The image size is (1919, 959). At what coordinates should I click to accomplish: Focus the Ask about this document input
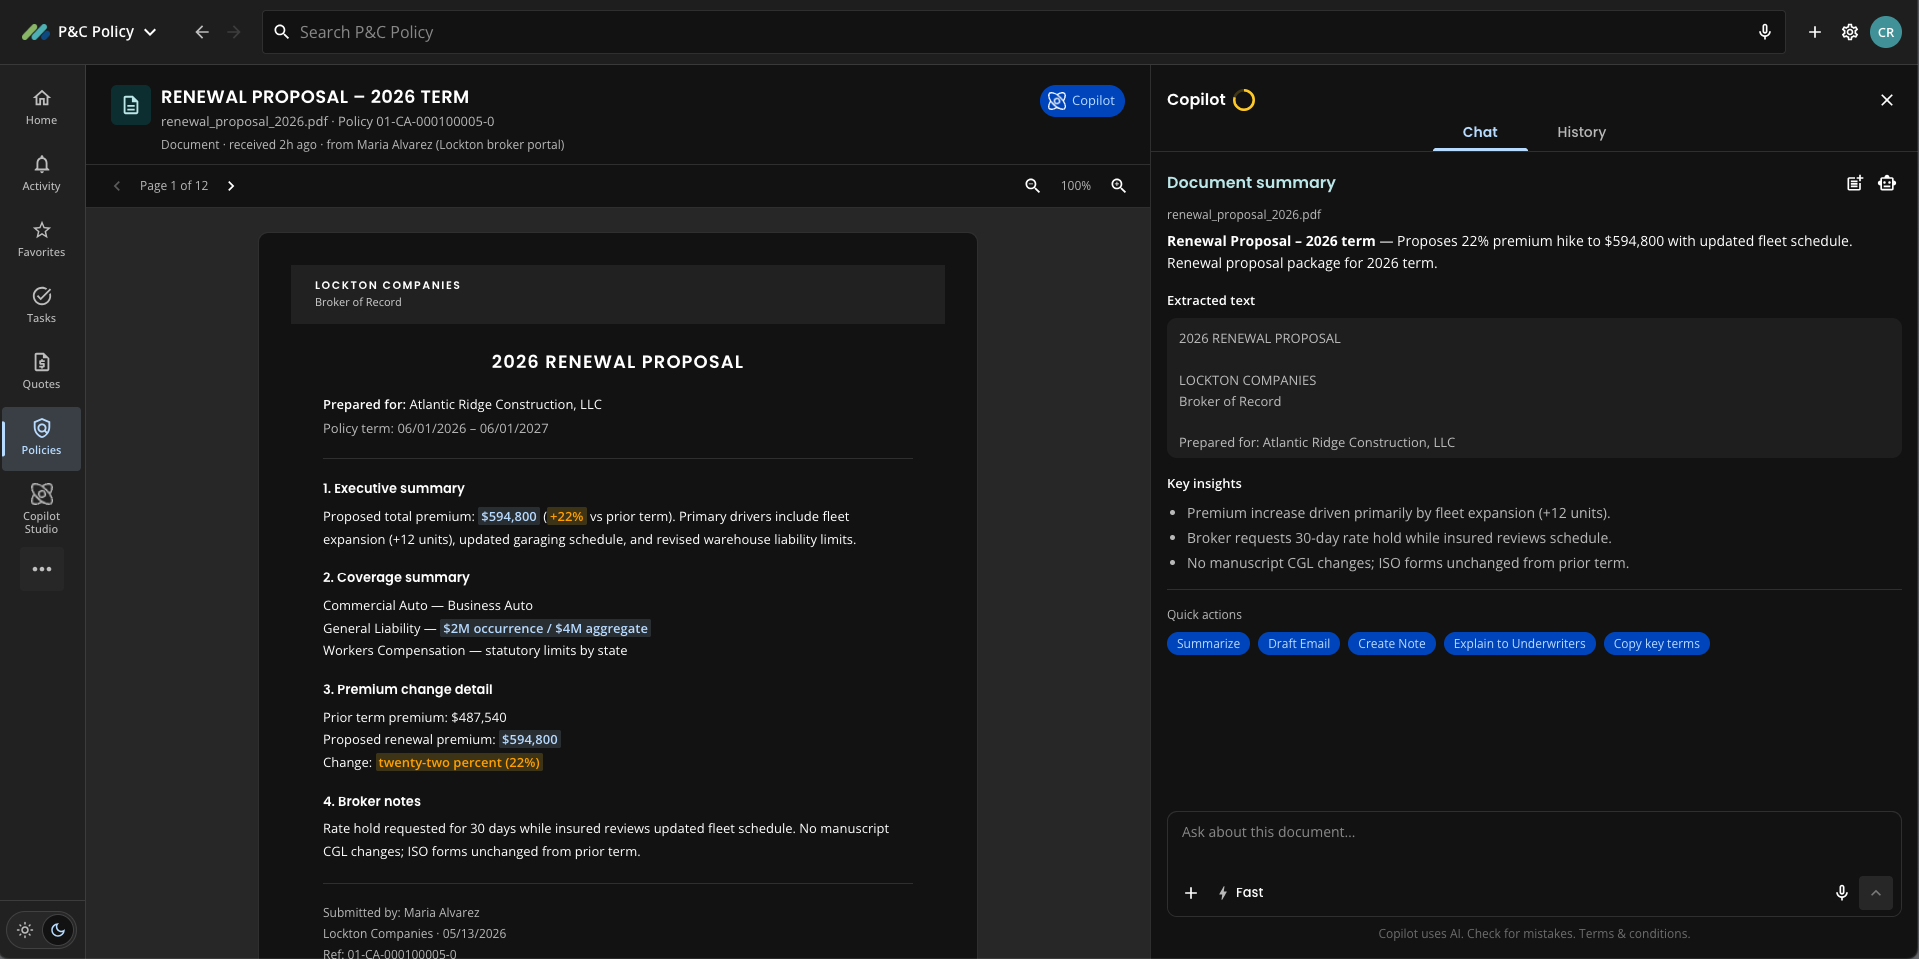(1533, 833)
